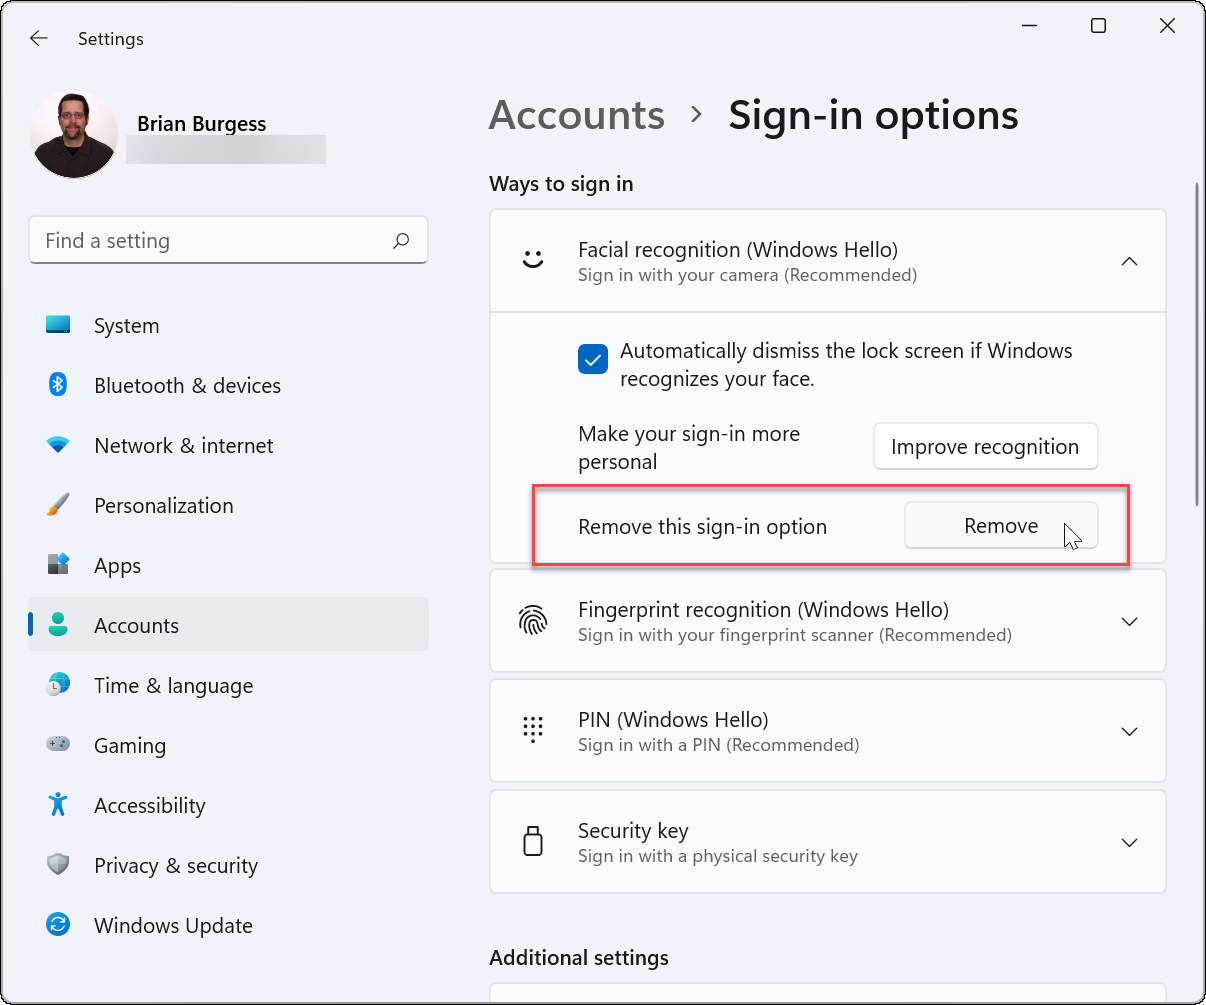Click the Apps sidebar icon

click(57, 565)
